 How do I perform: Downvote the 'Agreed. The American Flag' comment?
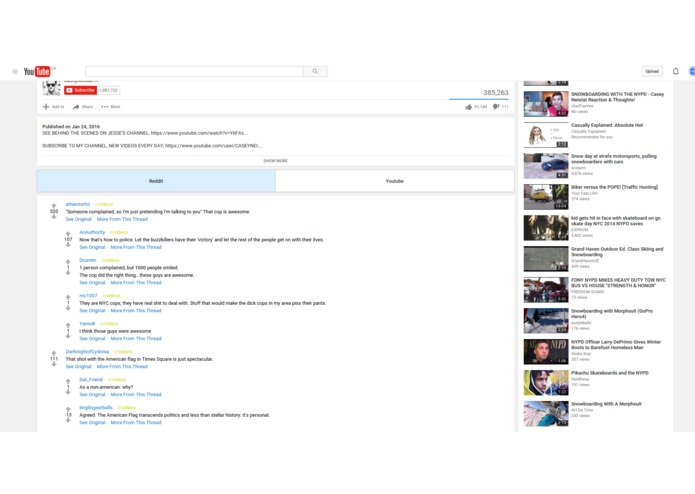(x=68, y=420)
